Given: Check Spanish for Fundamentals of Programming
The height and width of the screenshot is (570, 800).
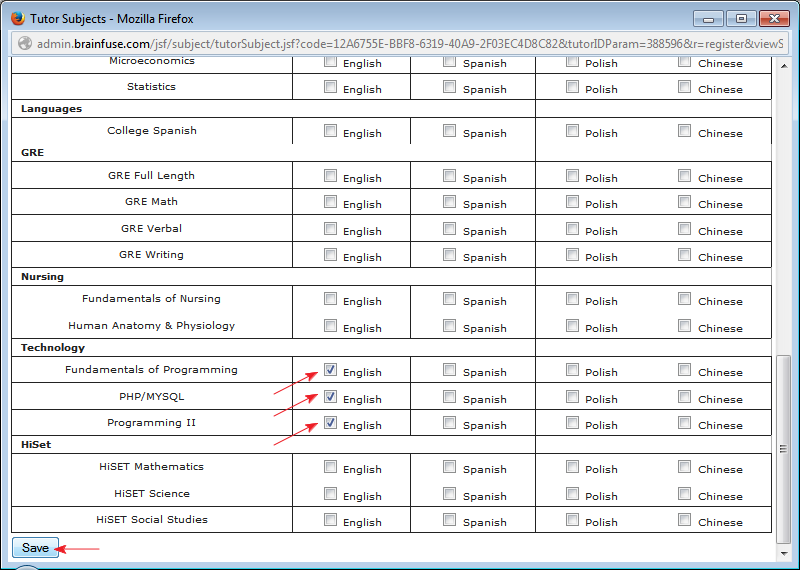Looking at the screenshot, I should (x=449, y=369).
